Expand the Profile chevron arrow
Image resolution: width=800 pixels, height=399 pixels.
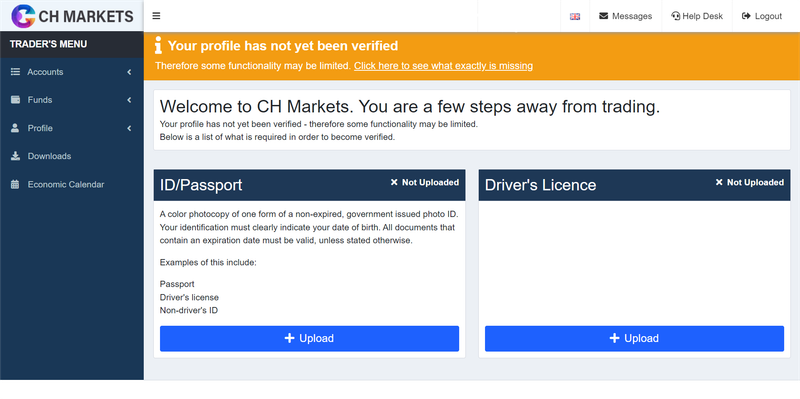[129, 128]
